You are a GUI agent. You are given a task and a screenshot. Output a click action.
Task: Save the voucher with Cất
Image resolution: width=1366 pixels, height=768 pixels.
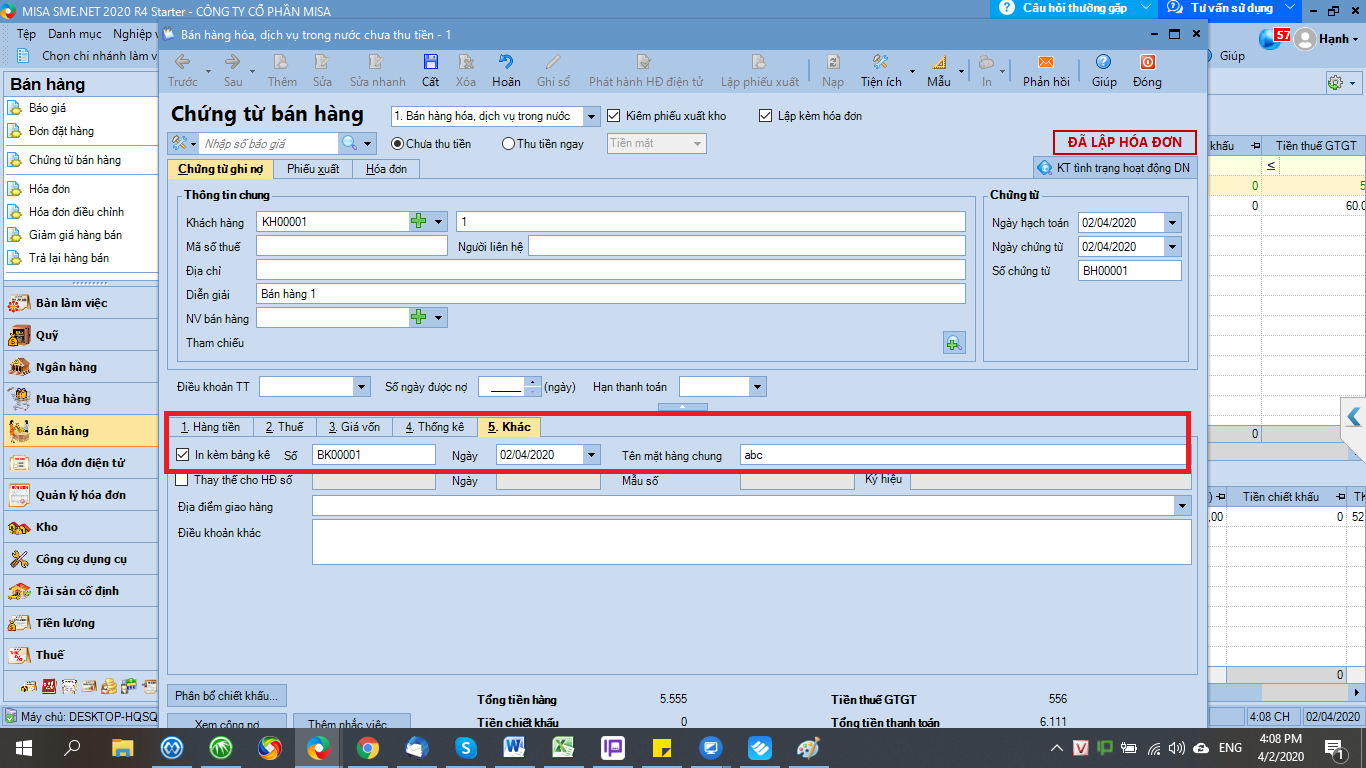tap(430, 70)
